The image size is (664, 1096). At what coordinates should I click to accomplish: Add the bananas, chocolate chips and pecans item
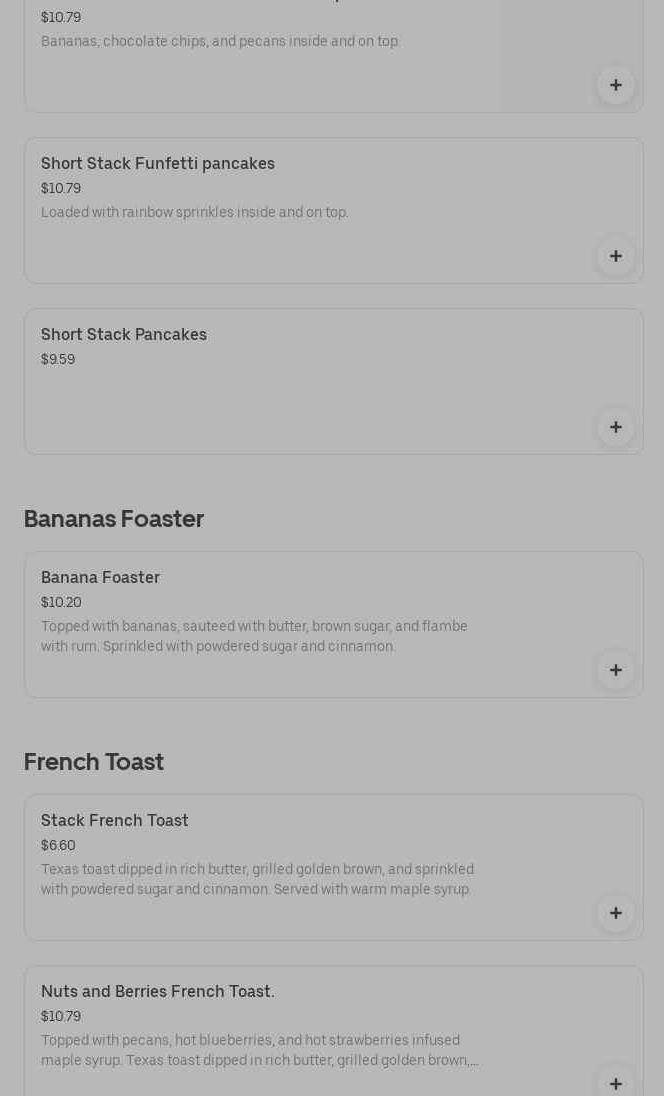(x=615, y=85)
